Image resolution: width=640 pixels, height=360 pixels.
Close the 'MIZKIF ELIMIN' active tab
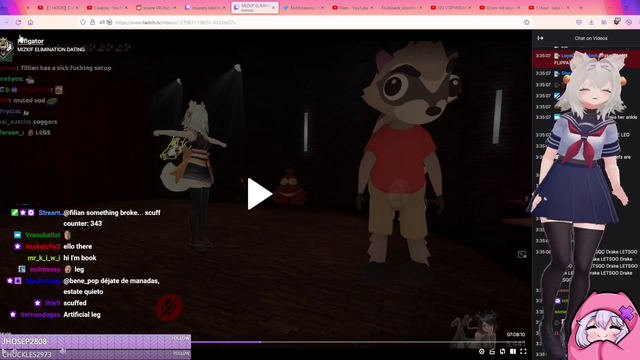tap(273, 8)
